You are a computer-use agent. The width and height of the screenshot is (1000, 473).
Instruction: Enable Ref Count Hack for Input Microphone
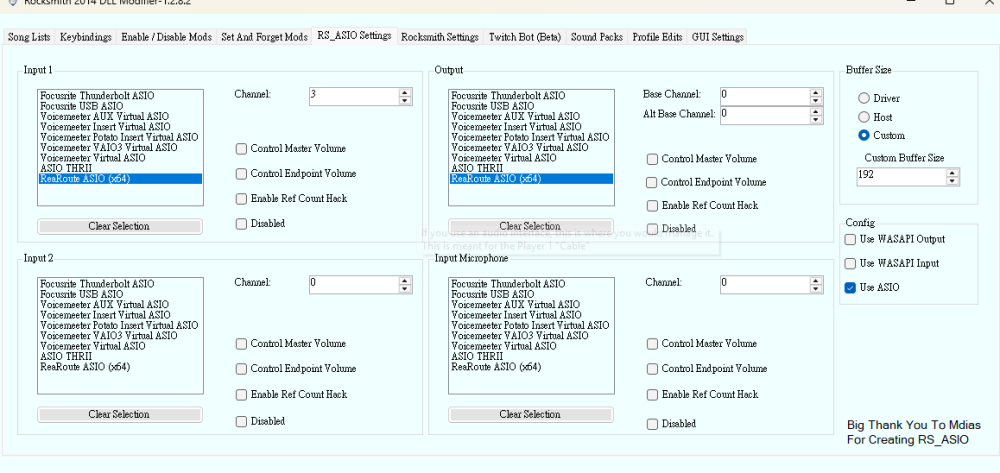tap(652, 395)
